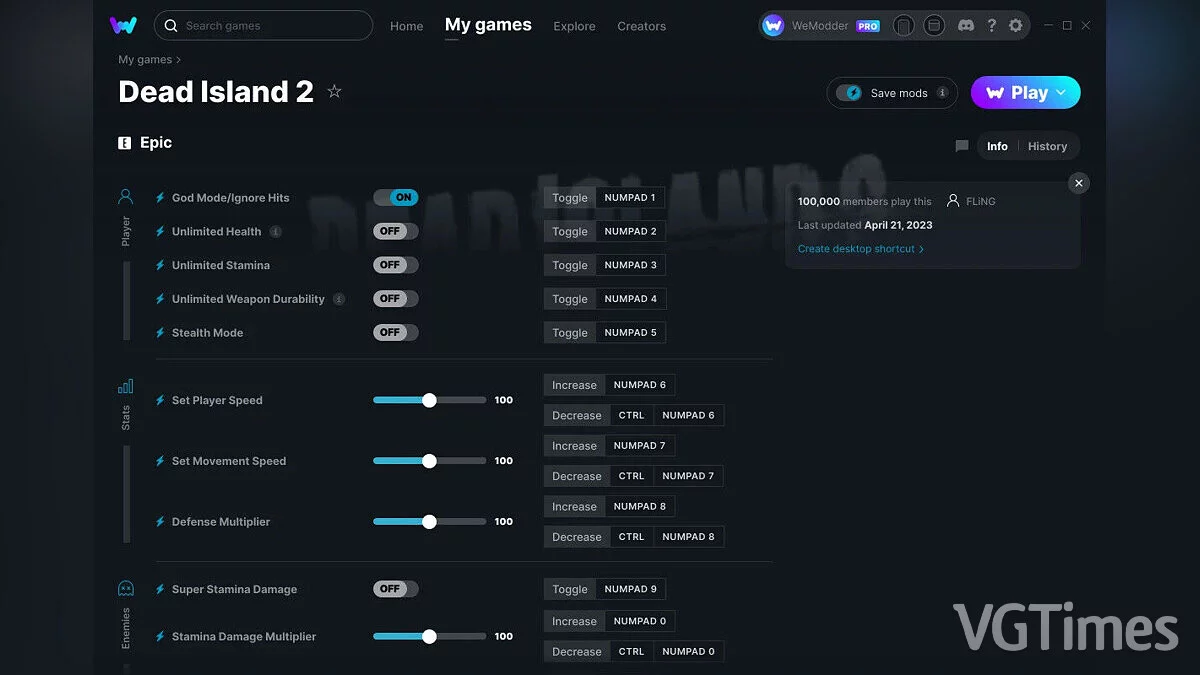Click the lightning icon next to Stealth Mode
1200x675 pixels.
click(x=160, y=333)
